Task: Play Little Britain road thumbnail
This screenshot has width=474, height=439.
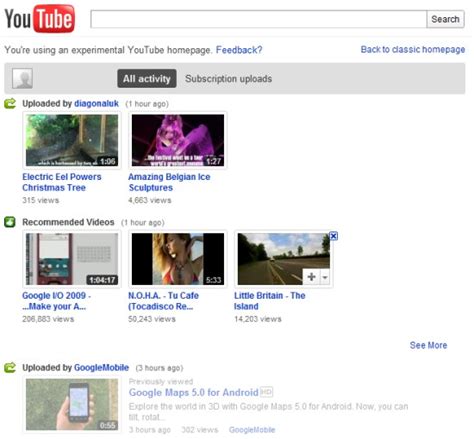Action: point(283,259)
